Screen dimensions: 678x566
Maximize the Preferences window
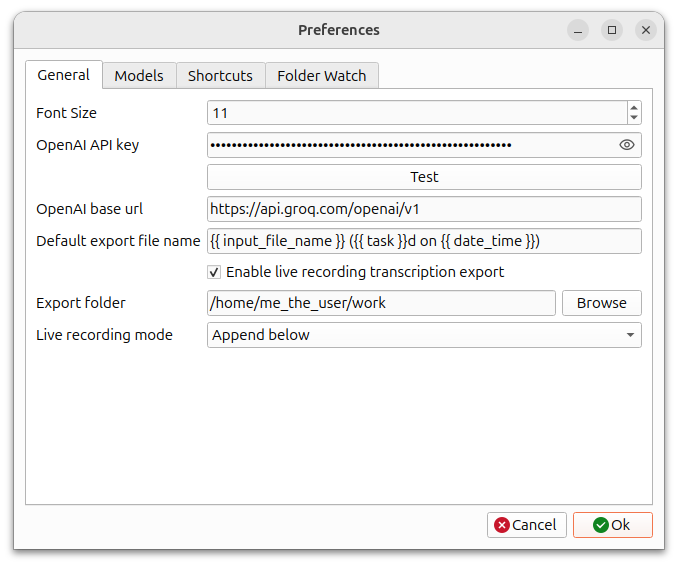click(x=612, y=30)
